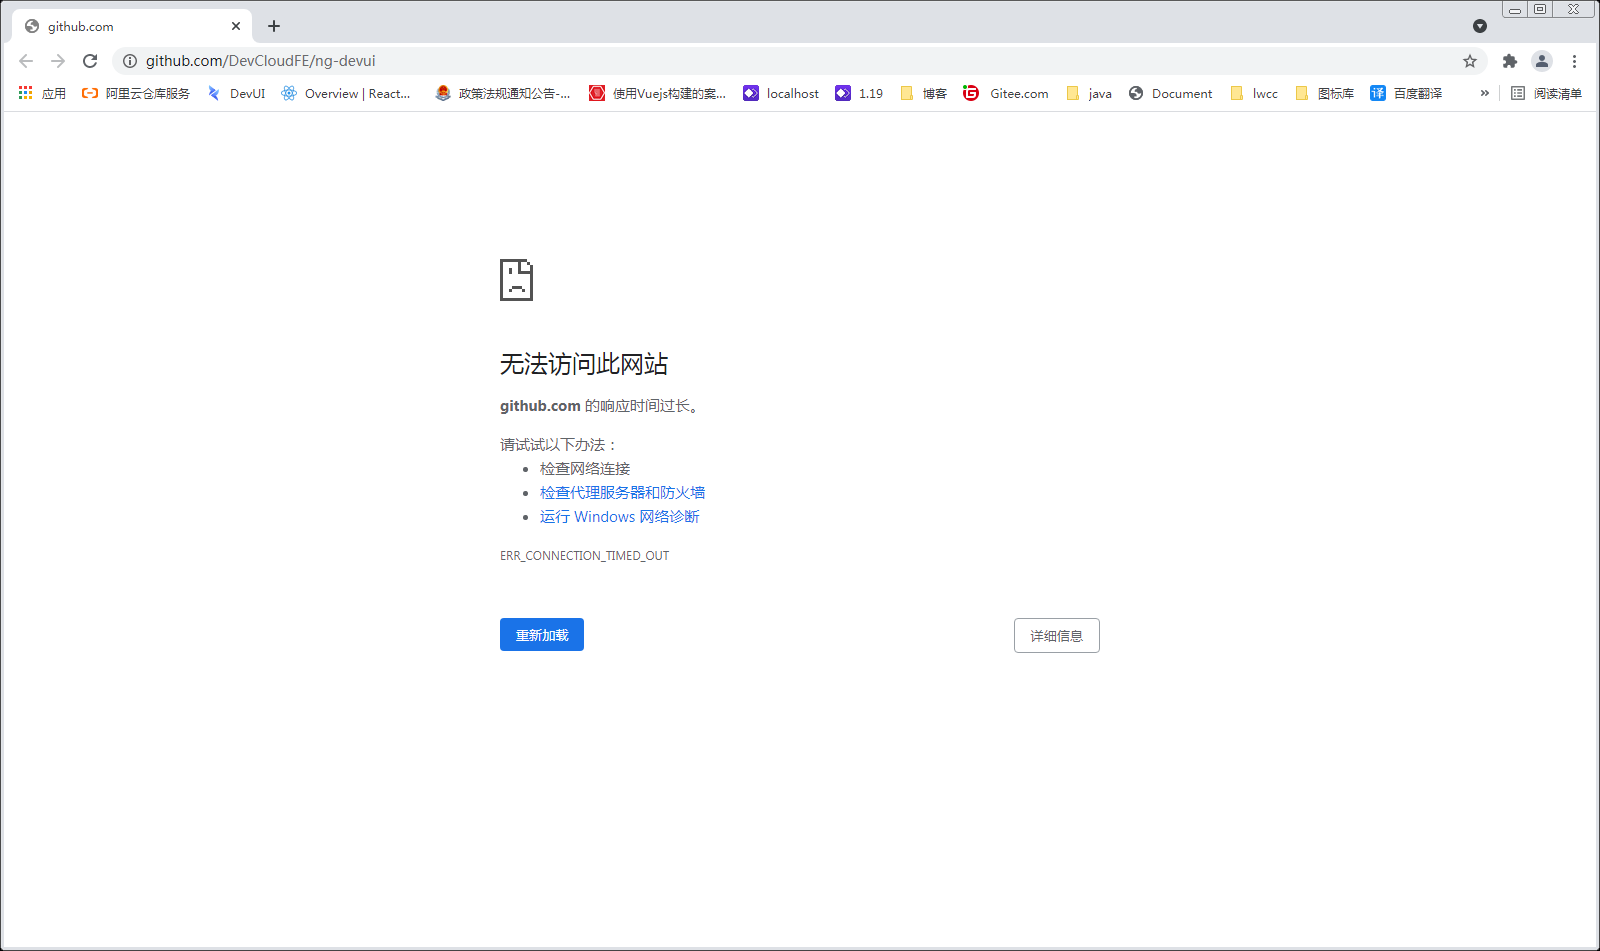The height and width of the screenshot is (951, 1600).
Task: Open 使用Vuejs构建的案 bookmark
Action: [657, 93]
